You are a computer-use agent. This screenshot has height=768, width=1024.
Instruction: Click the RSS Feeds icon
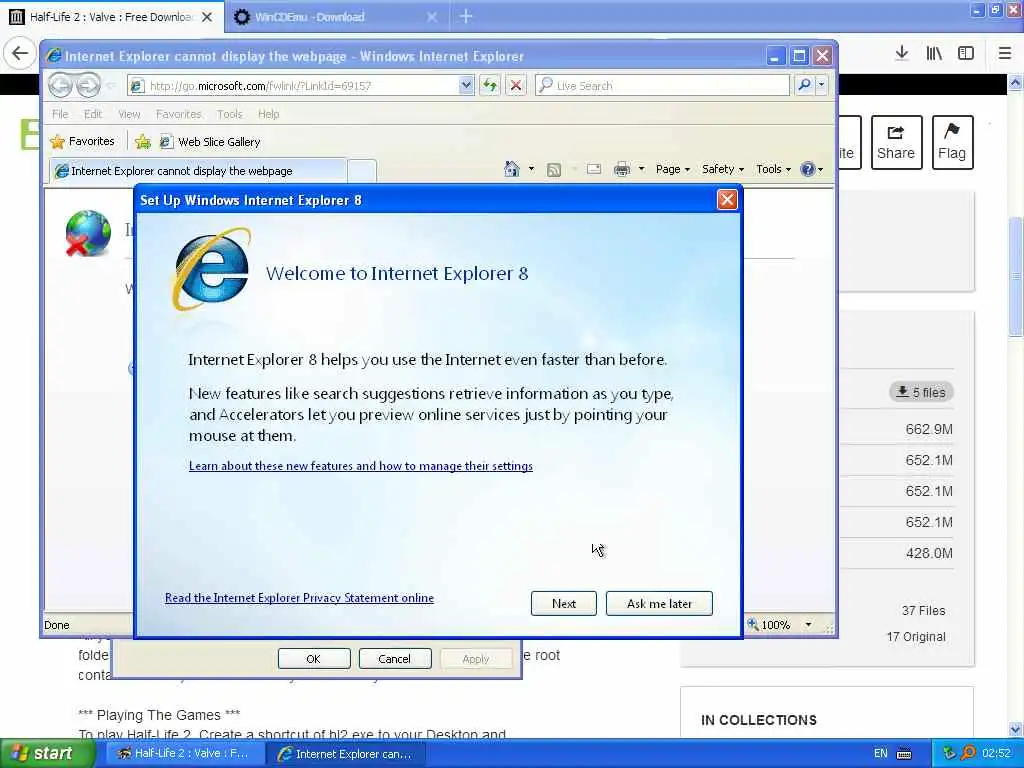[x=554, y=170]
